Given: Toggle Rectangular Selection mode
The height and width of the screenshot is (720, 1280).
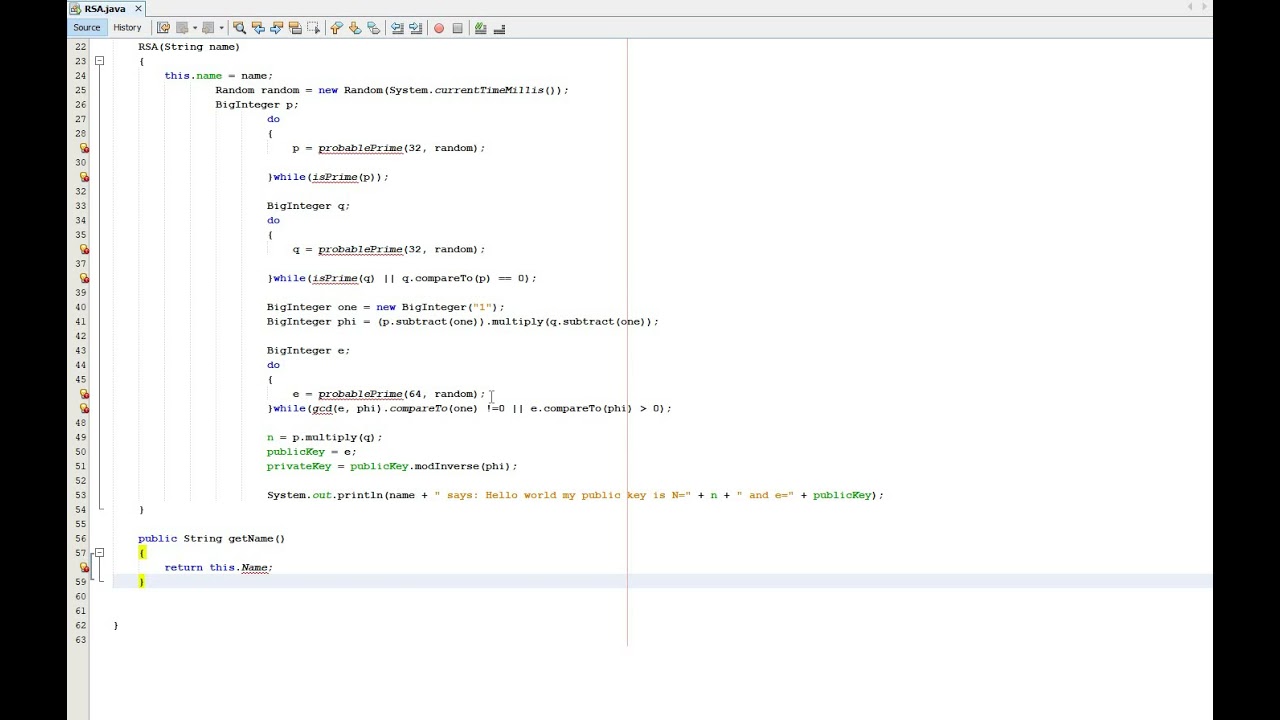Looking at the screenshot, I should [x=314, y=28].
